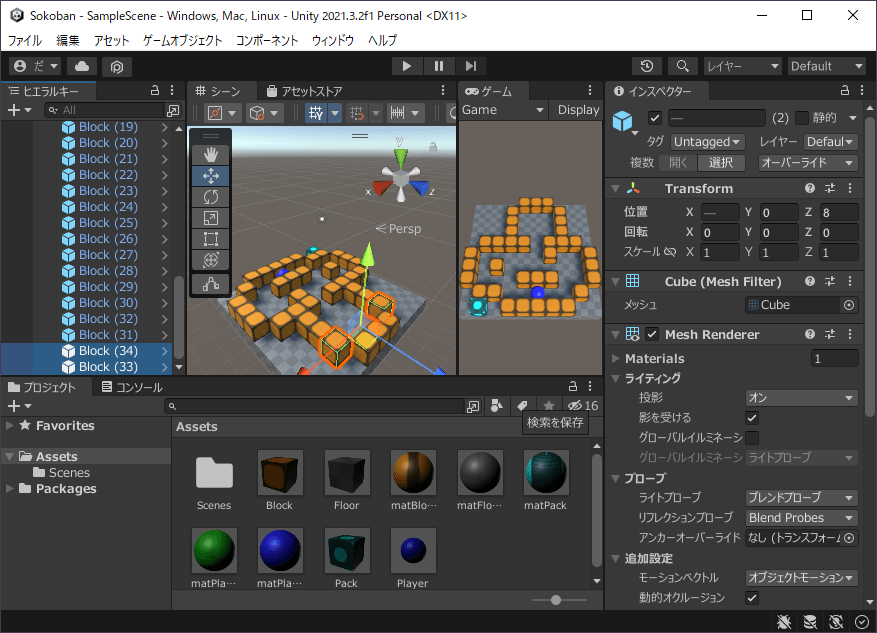Toggle the scene grid visibility button
Viewport: 877px width, 633px height.
[316, 113]
